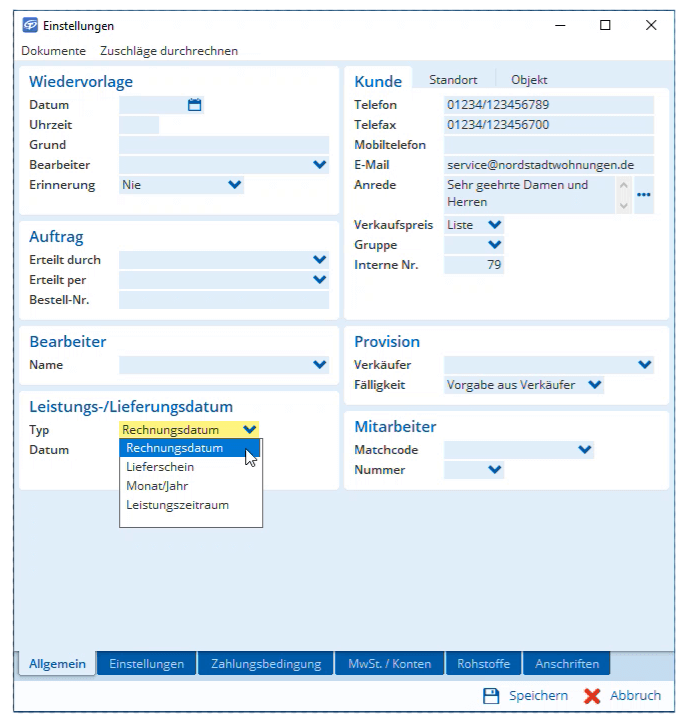689x724 pixels.
Task: Switch to the Standort tab
Action: click(453, 80)
